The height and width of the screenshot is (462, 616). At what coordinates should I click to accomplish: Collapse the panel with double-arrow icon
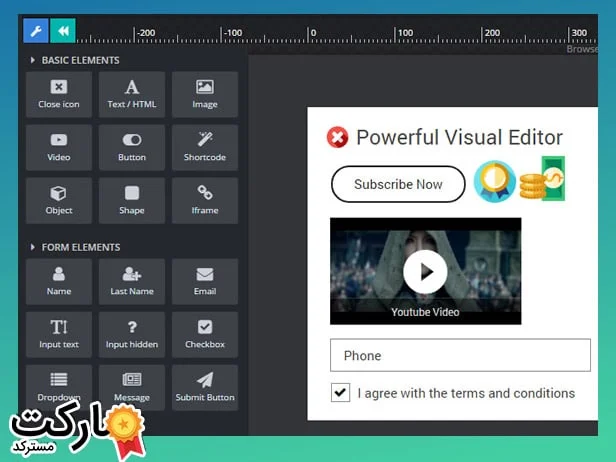(x=63, y=31)
